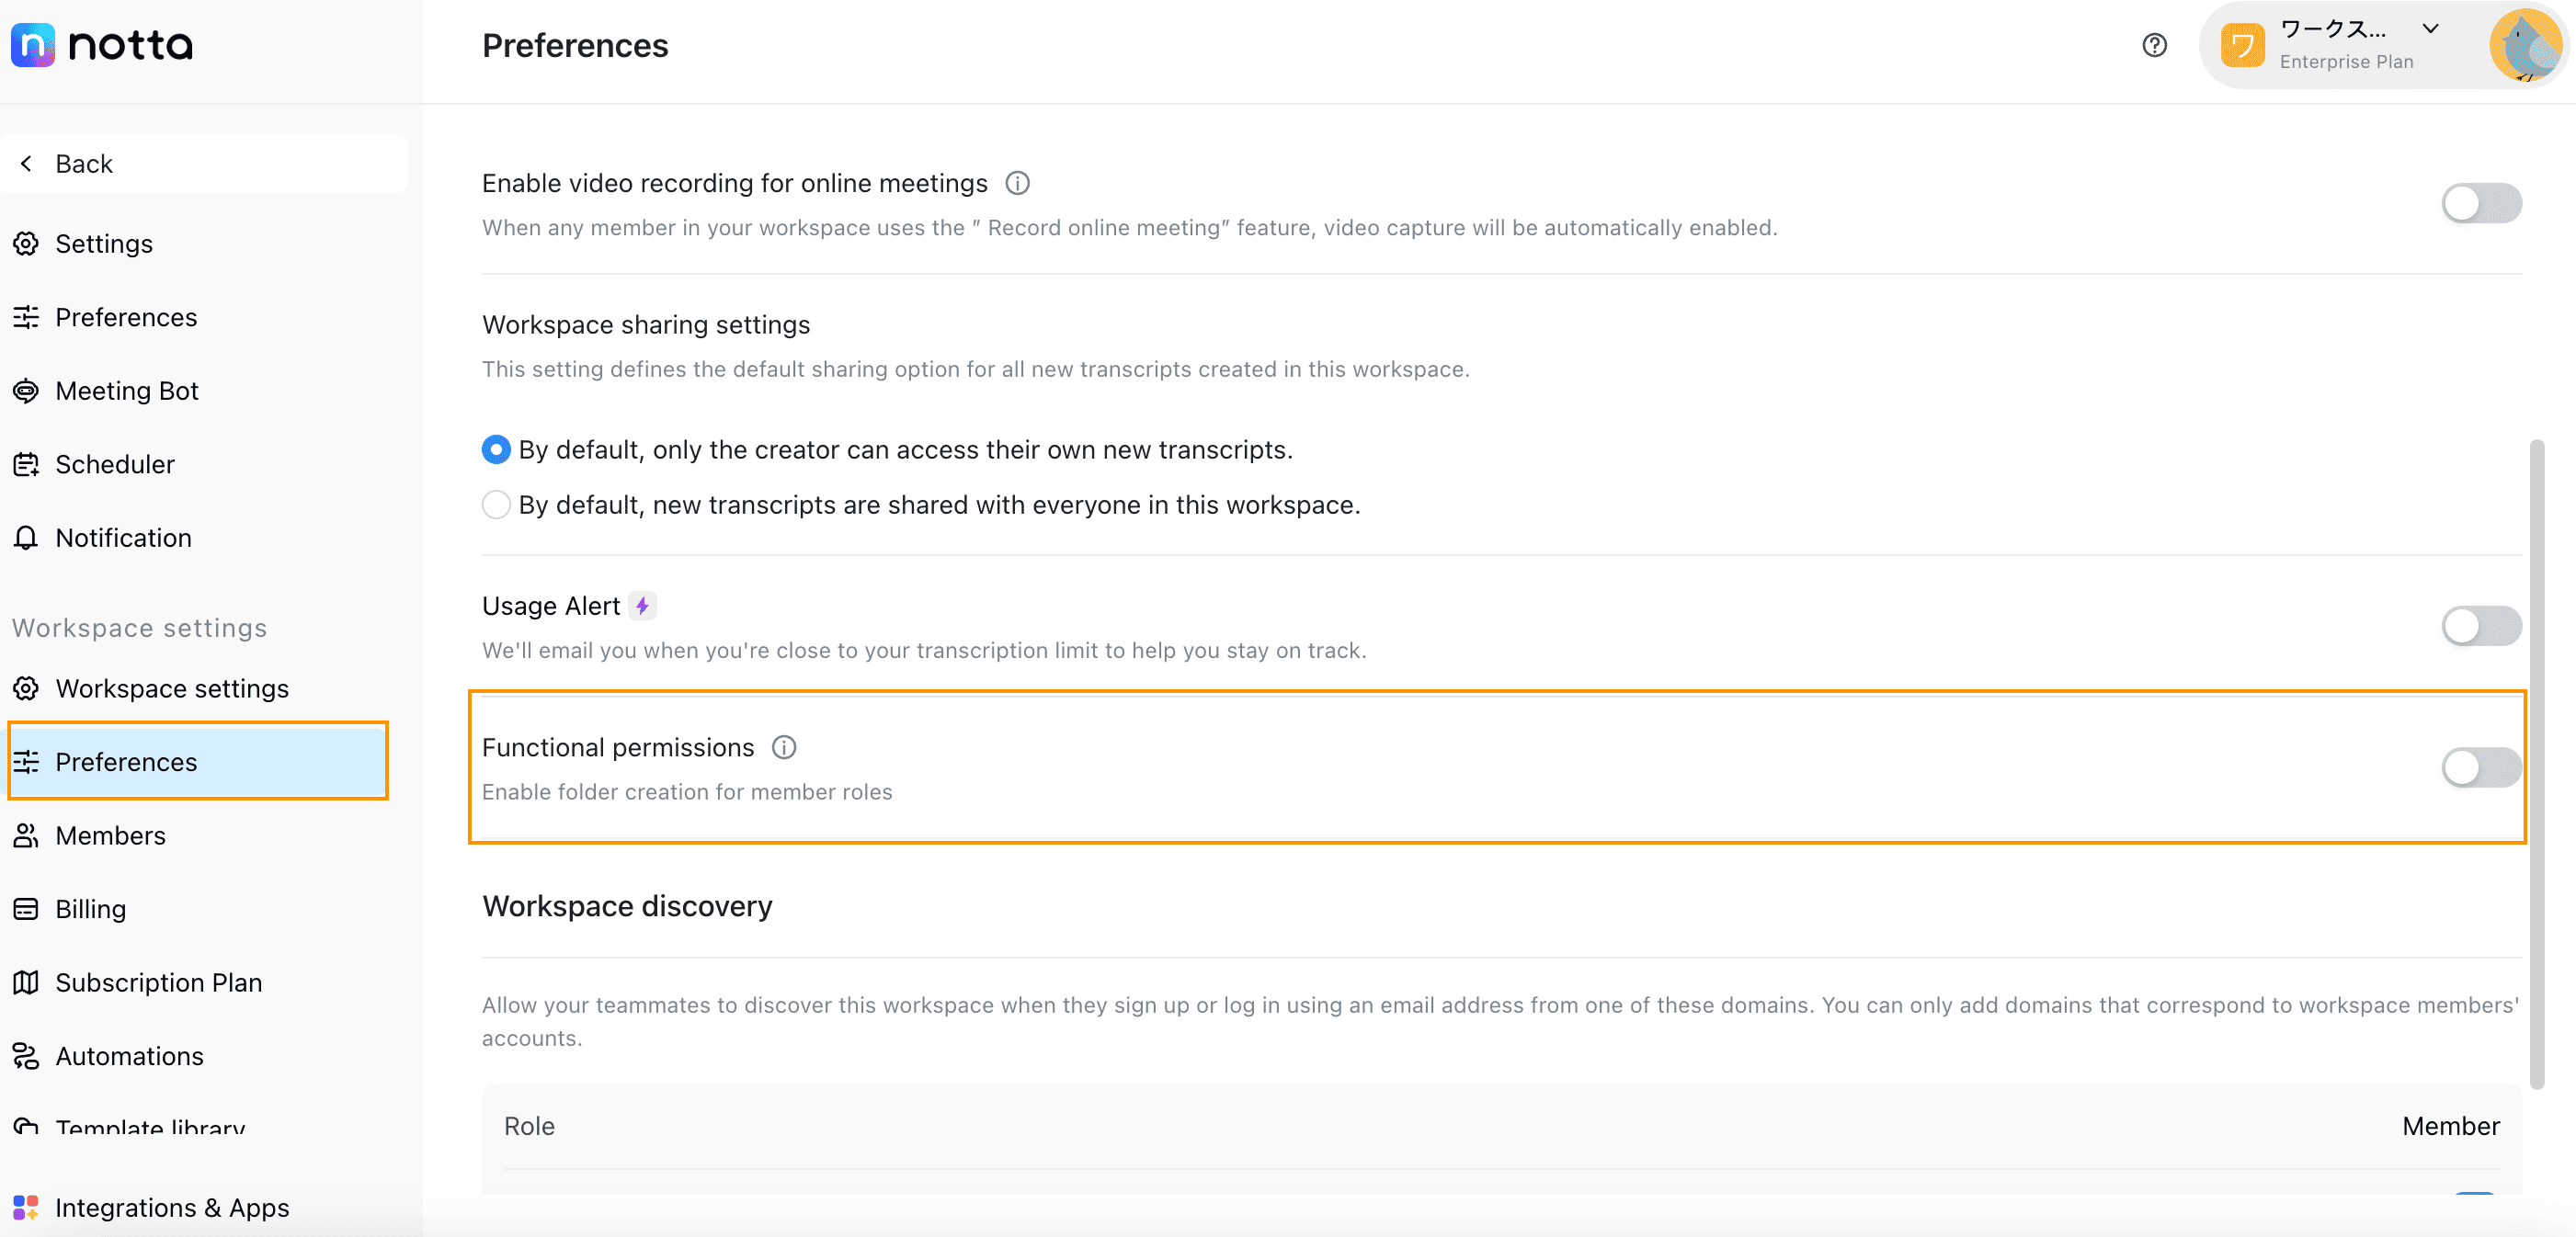This screenshot has height=1237, width=2576.
Task: Click the Scheduler calendar icon
Action: pyautogui.click(x=26, y=464)
